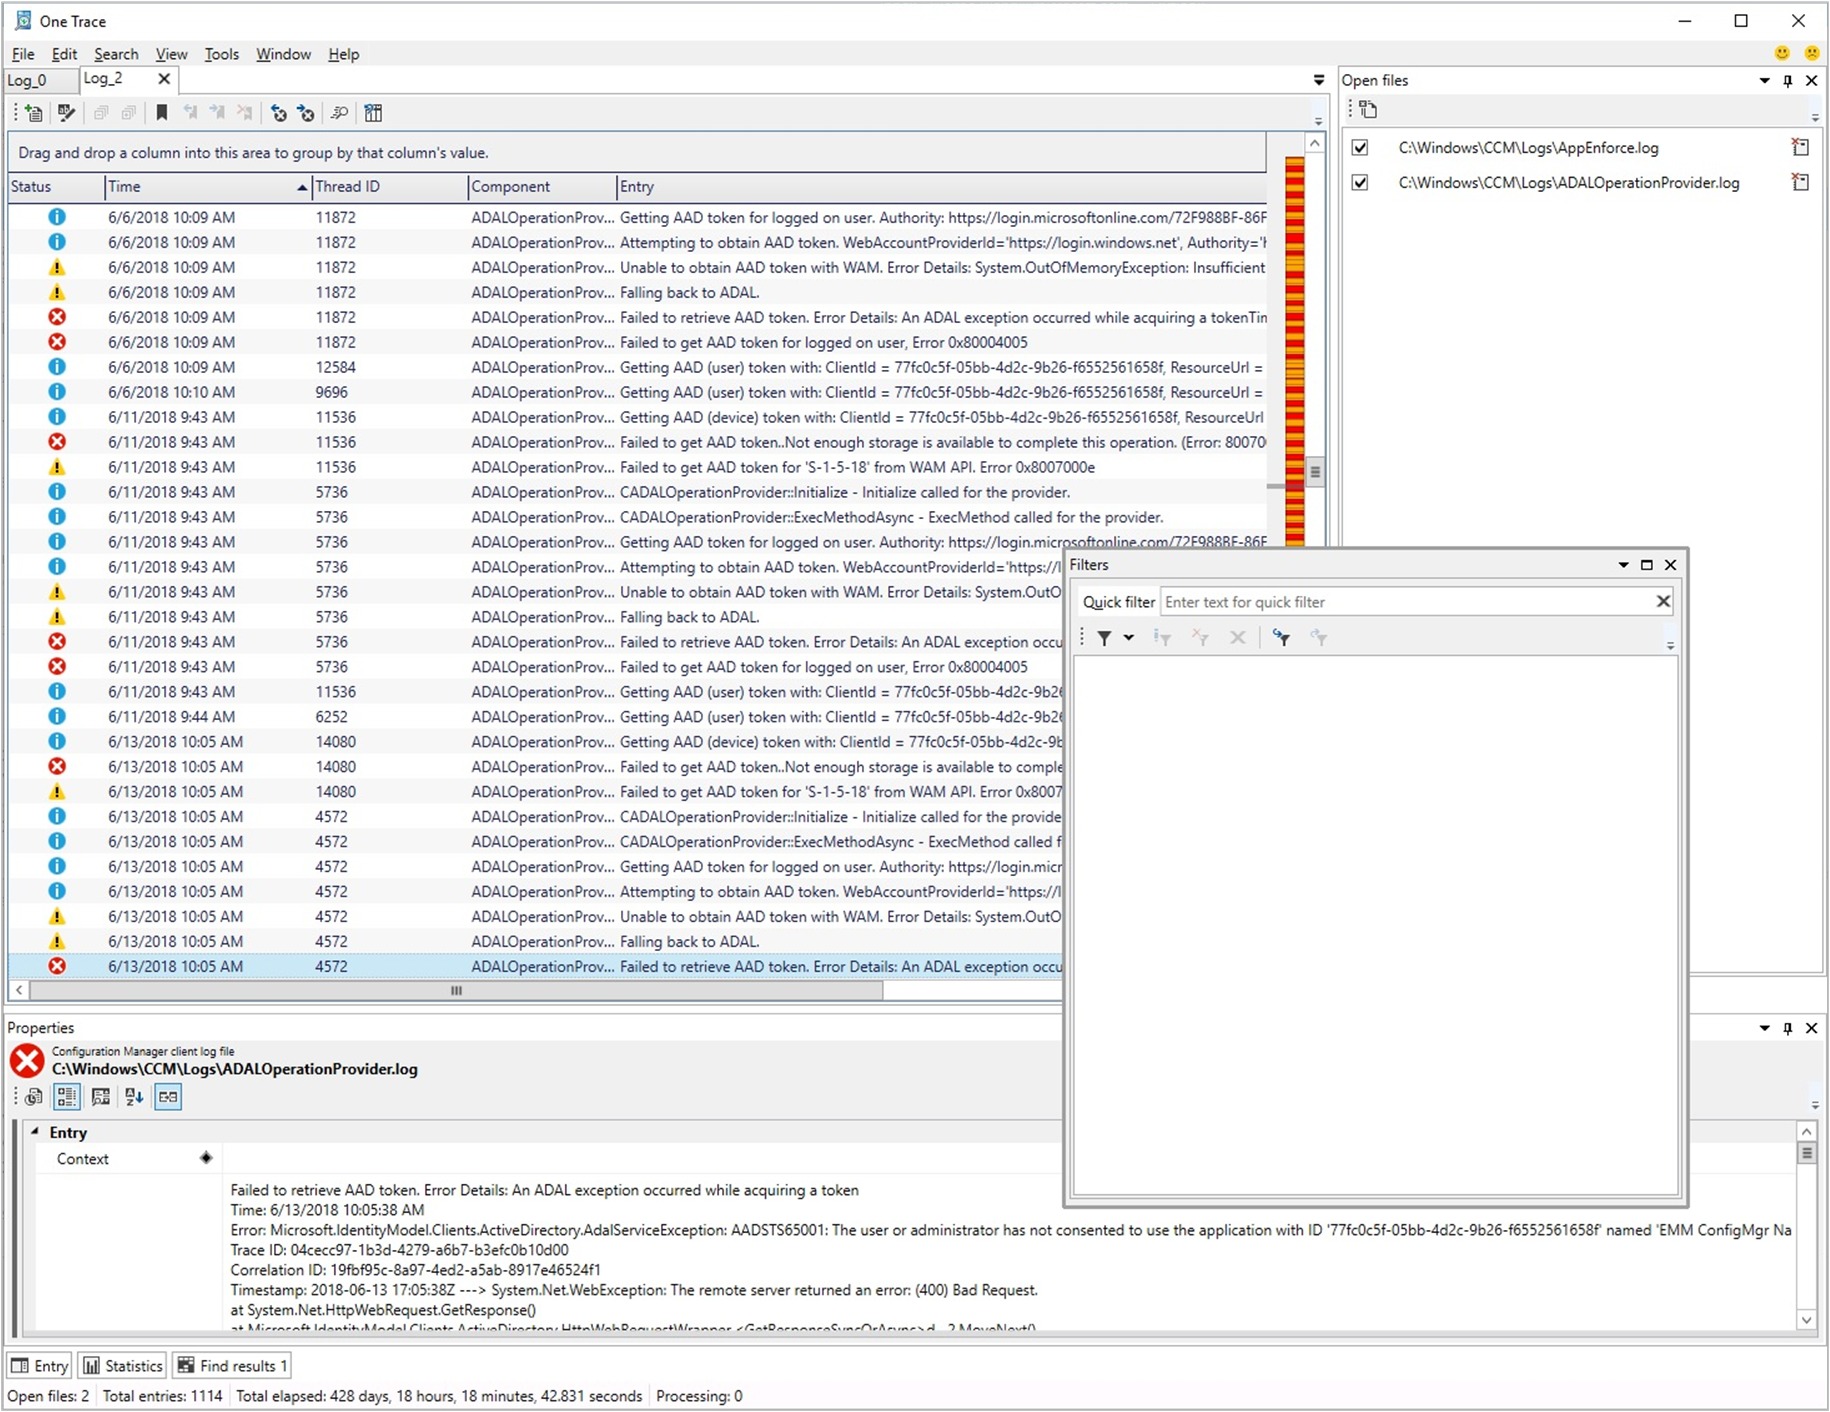Screen dimensions: 1830x1412
Task: Toggle auto-hide pin on the Open files panel
Action: (x=1787, y=80)
